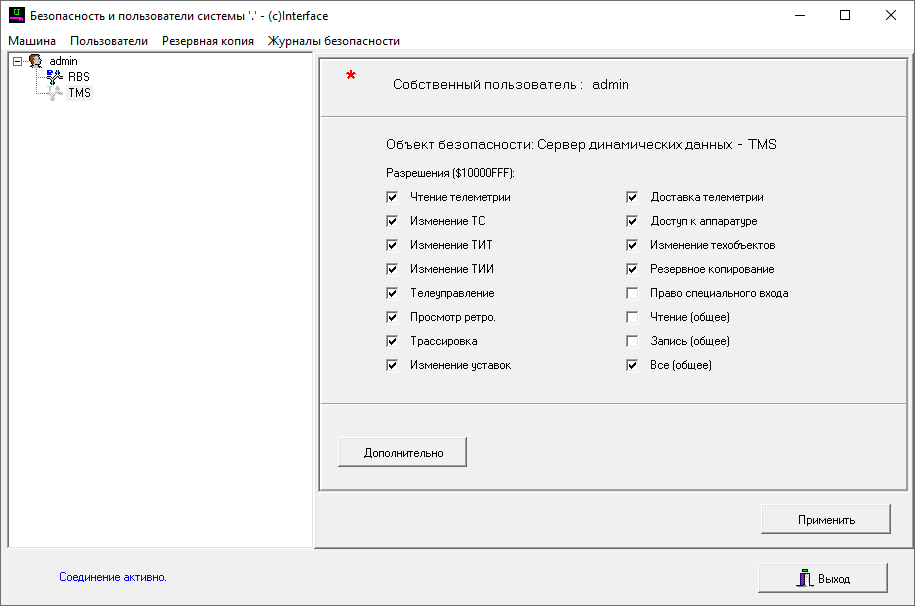Click the Применить button
Screen dimensions: 915x606
coord(825,520)
